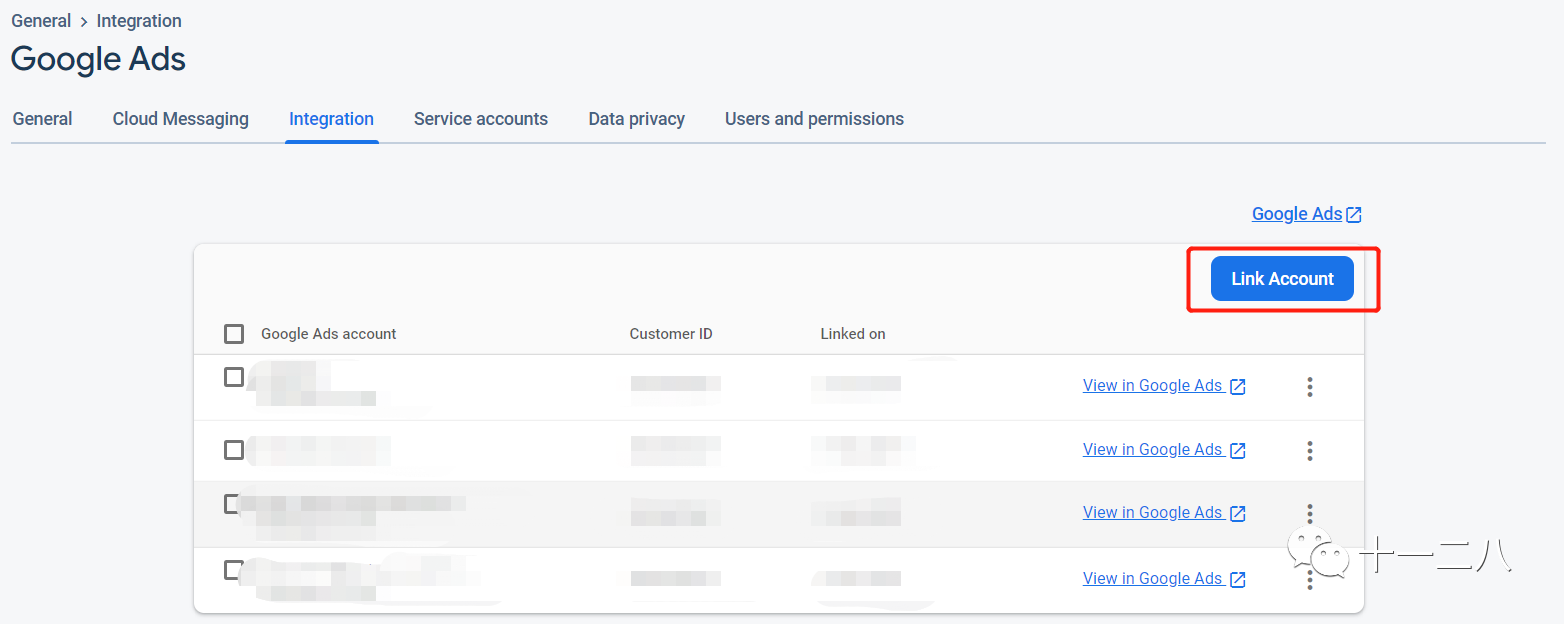Click the external link icon in the first account row

(x=1237, y=387)
